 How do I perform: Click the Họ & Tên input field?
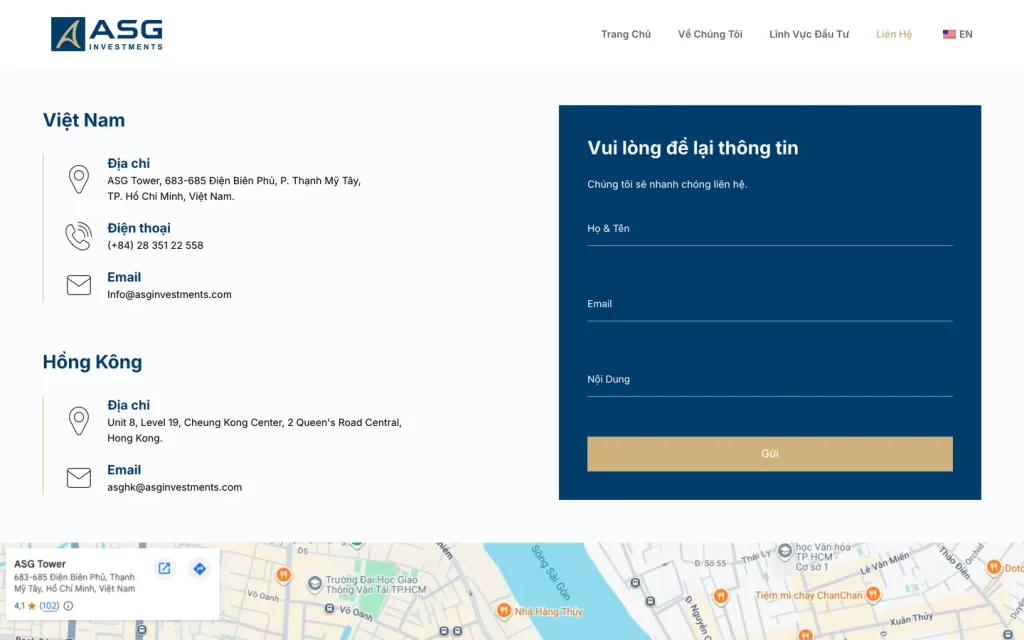click(x=769, y=229)
